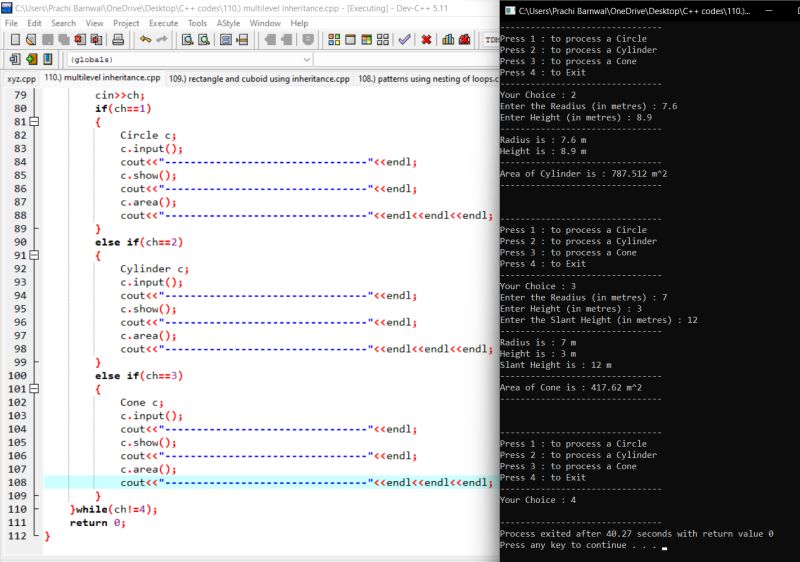Open the View menu
Image resolution: width=800 pixels, height=562 pixels.
[x=94, y=23]
